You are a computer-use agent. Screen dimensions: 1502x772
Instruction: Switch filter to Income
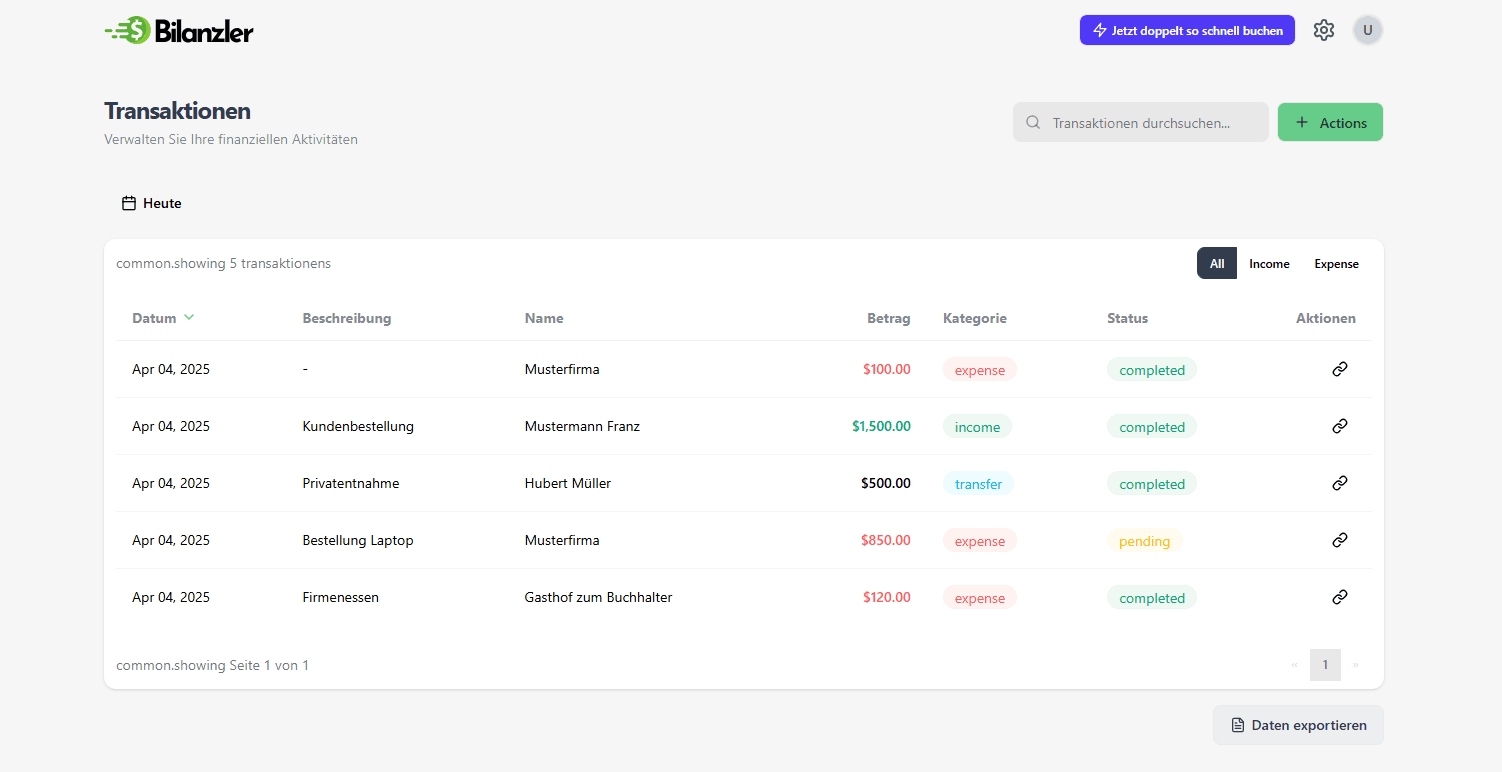tap(1269, 264)
